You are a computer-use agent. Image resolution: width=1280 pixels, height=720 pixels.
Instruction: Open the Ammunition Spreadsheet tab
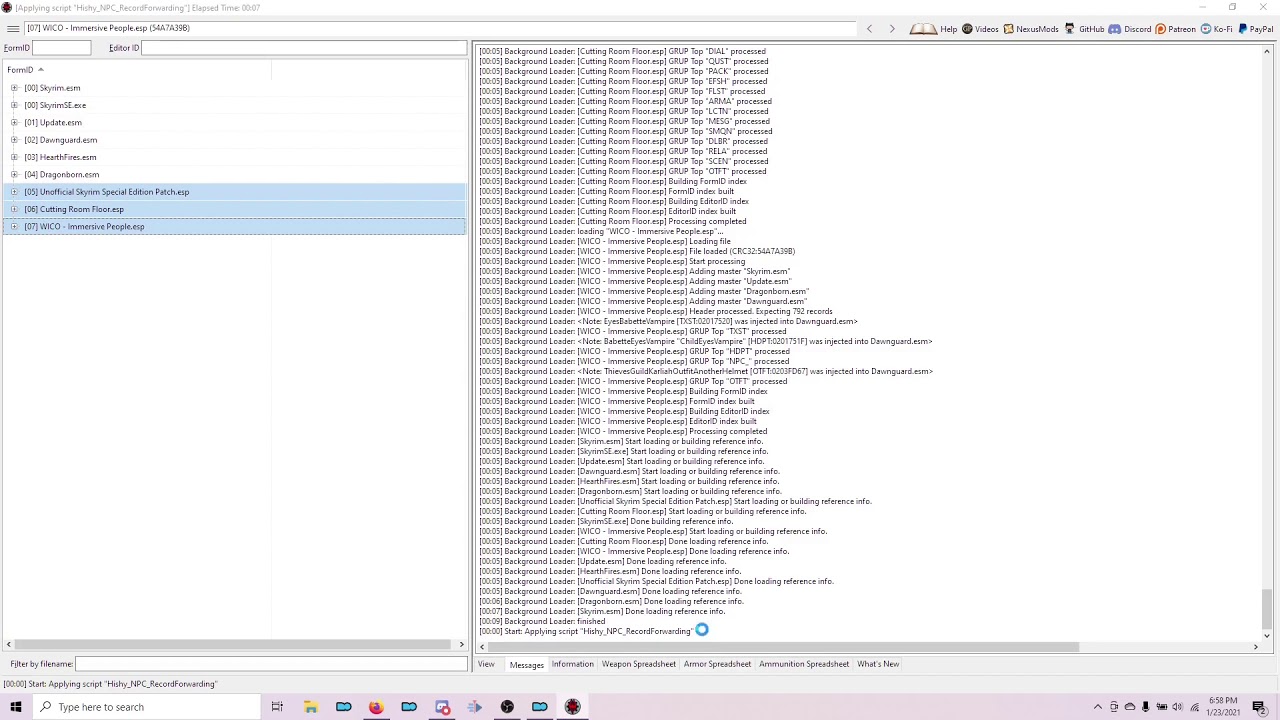[804, 664]
